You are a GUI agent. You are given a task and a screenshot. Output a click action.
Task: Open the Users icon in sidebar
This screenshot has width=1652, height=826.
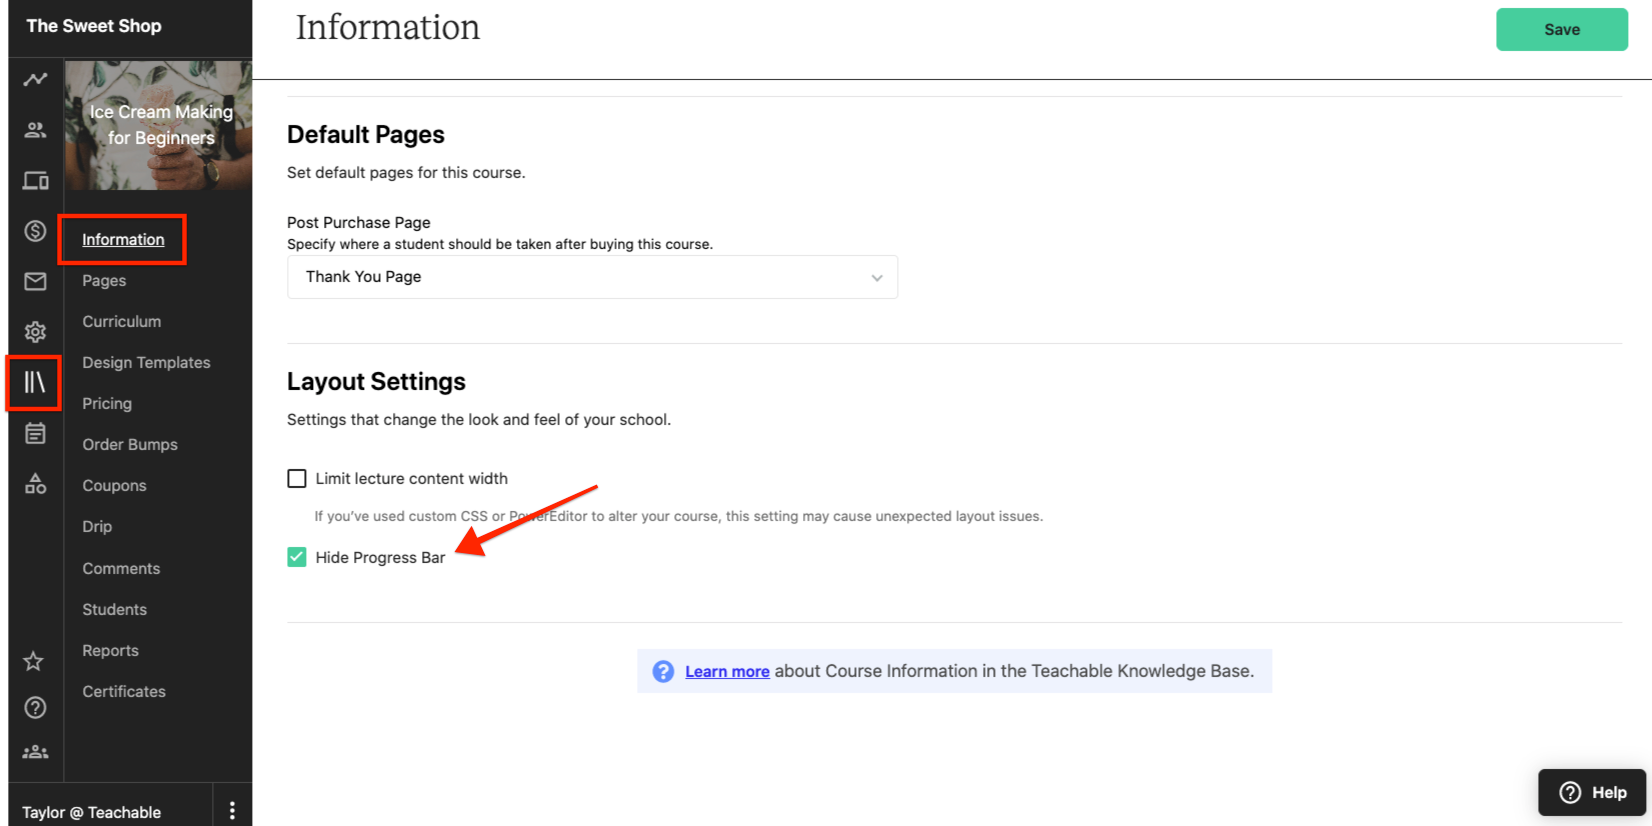pyautogui.click(x=35, y=130)
